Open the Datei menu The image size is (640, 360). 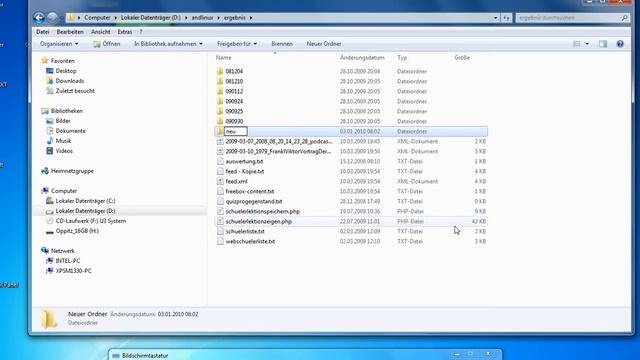(42, 31)
